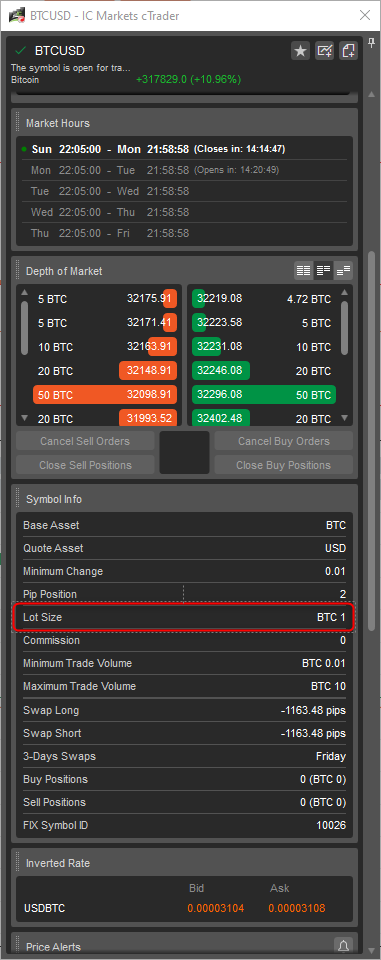Screen dimensions: 381x960
Task: Click the new order ticket icon
Action: [349, 51]
